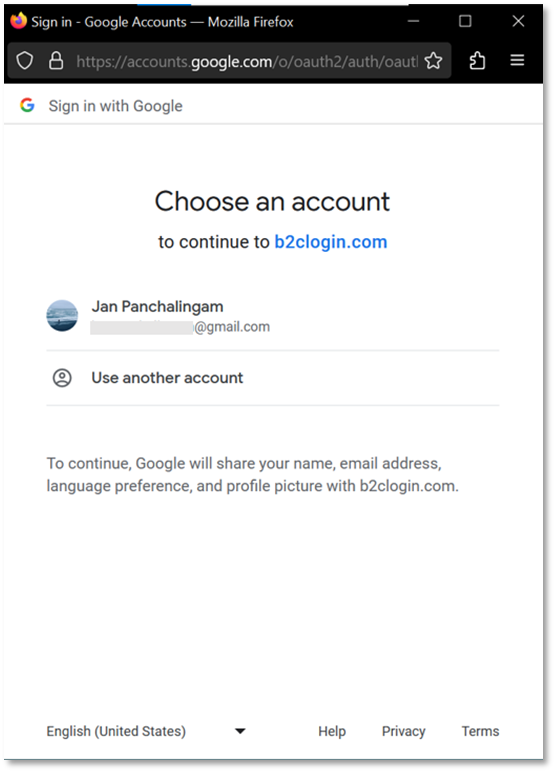Click the language dropdown arrow
The height and width of the screenshot is (773, 556).
pos(240,731)
